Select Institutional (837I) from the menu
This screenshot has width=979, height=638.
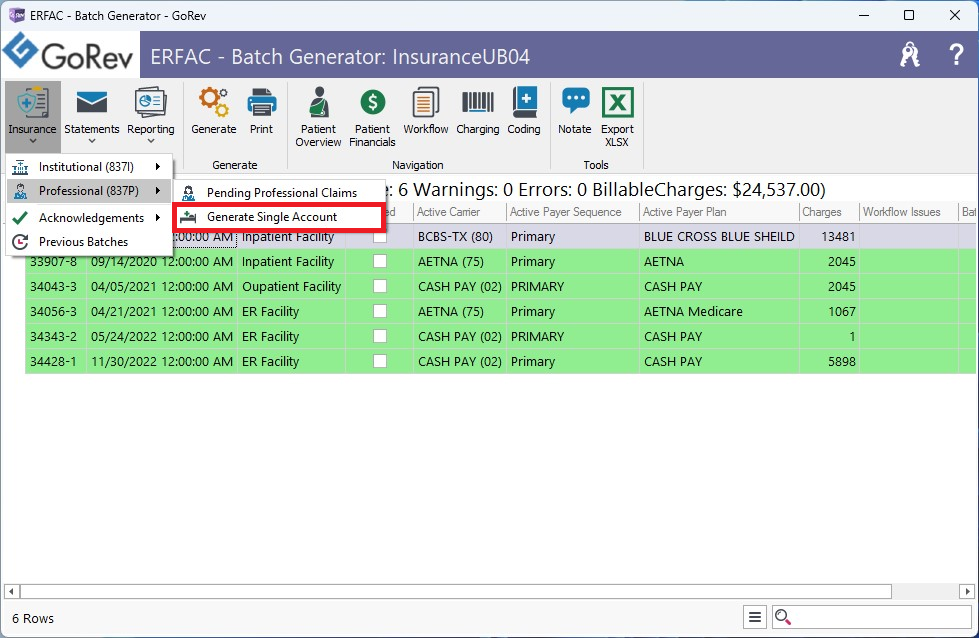pyautogui.click(x=89, y=167)
